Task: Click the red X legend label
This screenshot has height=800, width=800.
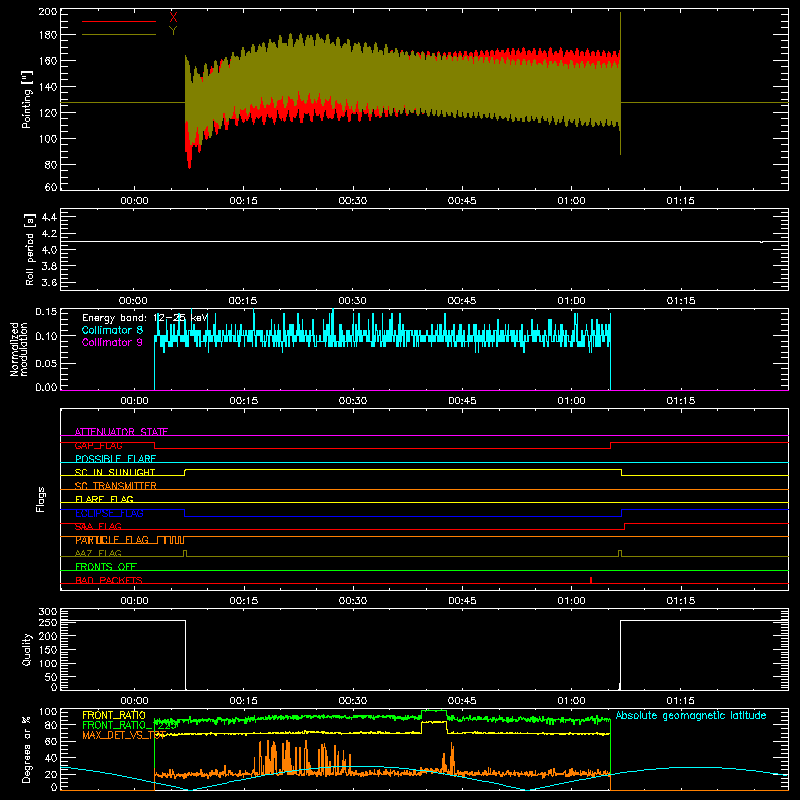Action: (x=173, y=18)
